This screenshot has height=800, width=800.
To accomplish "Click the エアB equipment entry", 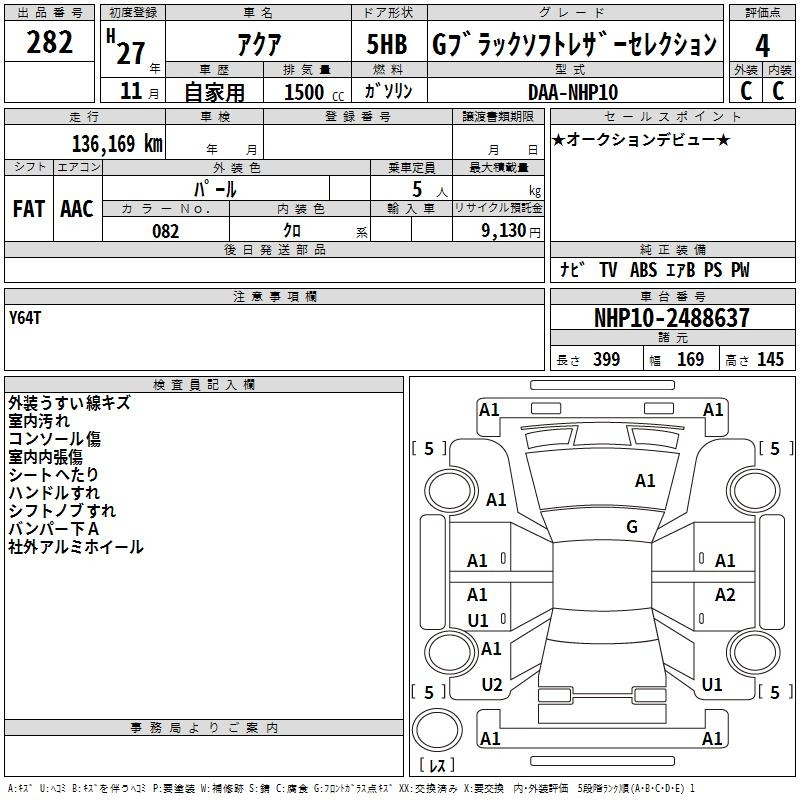I will coord(681,269).
